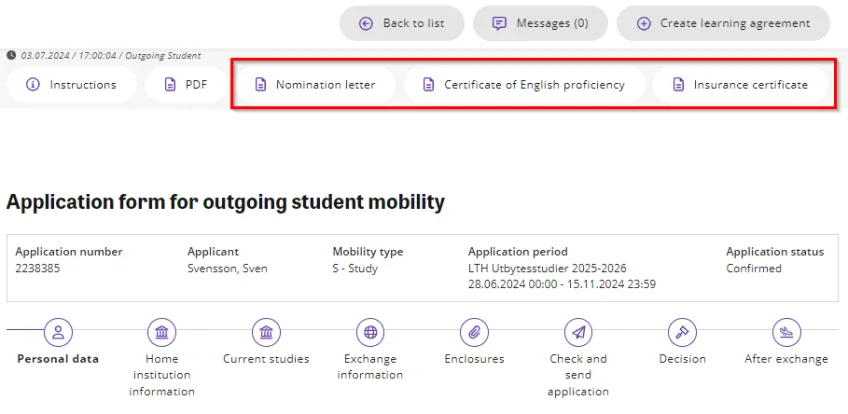
Task: Go to the Exchange information step label
Action: pyautogui.click(x=370, y=366)
